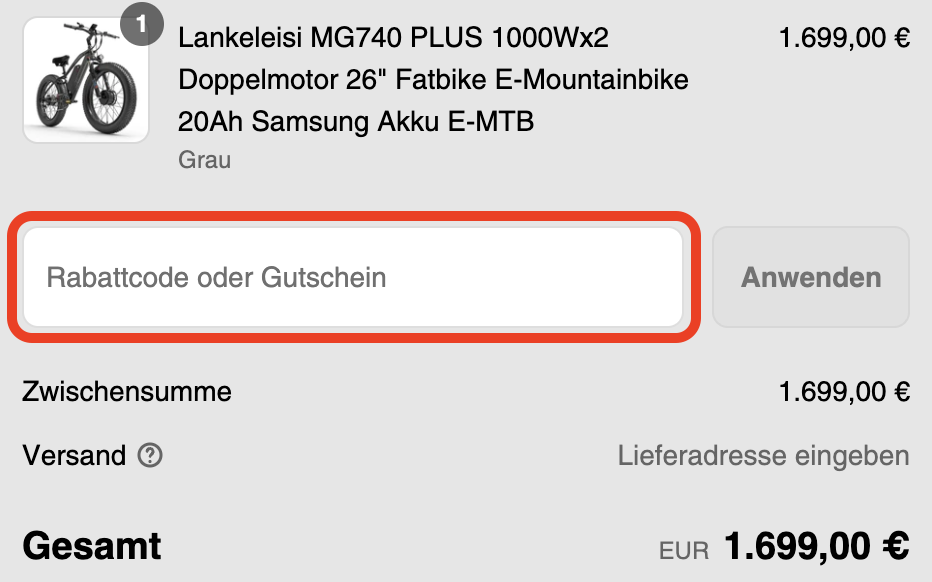Click the bold Gesamt amount 1.699,00 €
This screenshot has width=932, height=582.
click(817, 546)
